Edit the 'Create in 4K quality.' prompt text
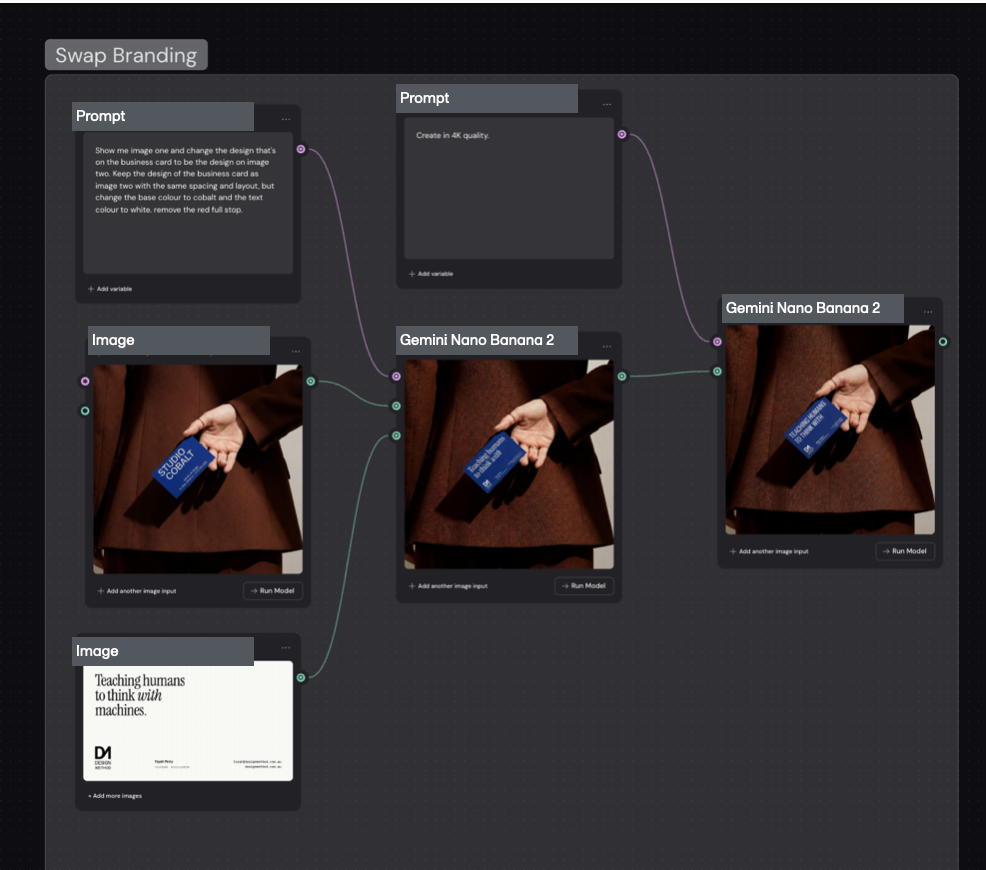Viewport: 986px width, 870px height. pyautogui.click(x=509, y=188)
